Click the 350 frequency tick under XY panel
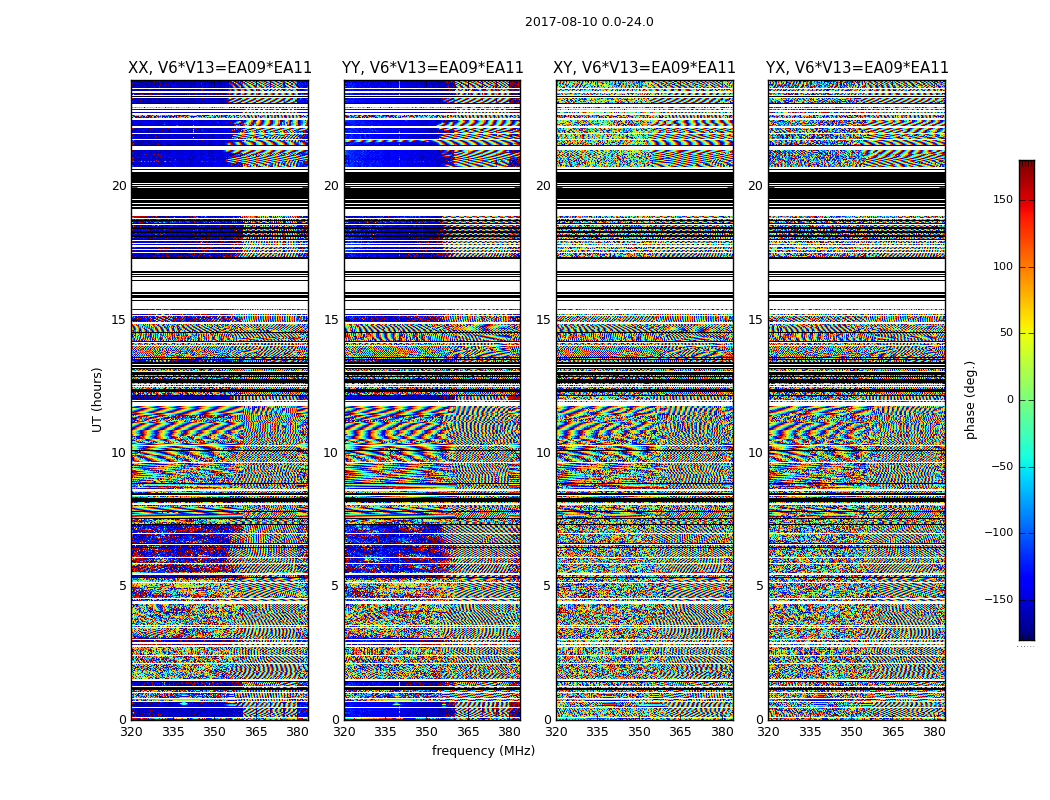This screenshot has width=1050, height=800. coord(639,732)
